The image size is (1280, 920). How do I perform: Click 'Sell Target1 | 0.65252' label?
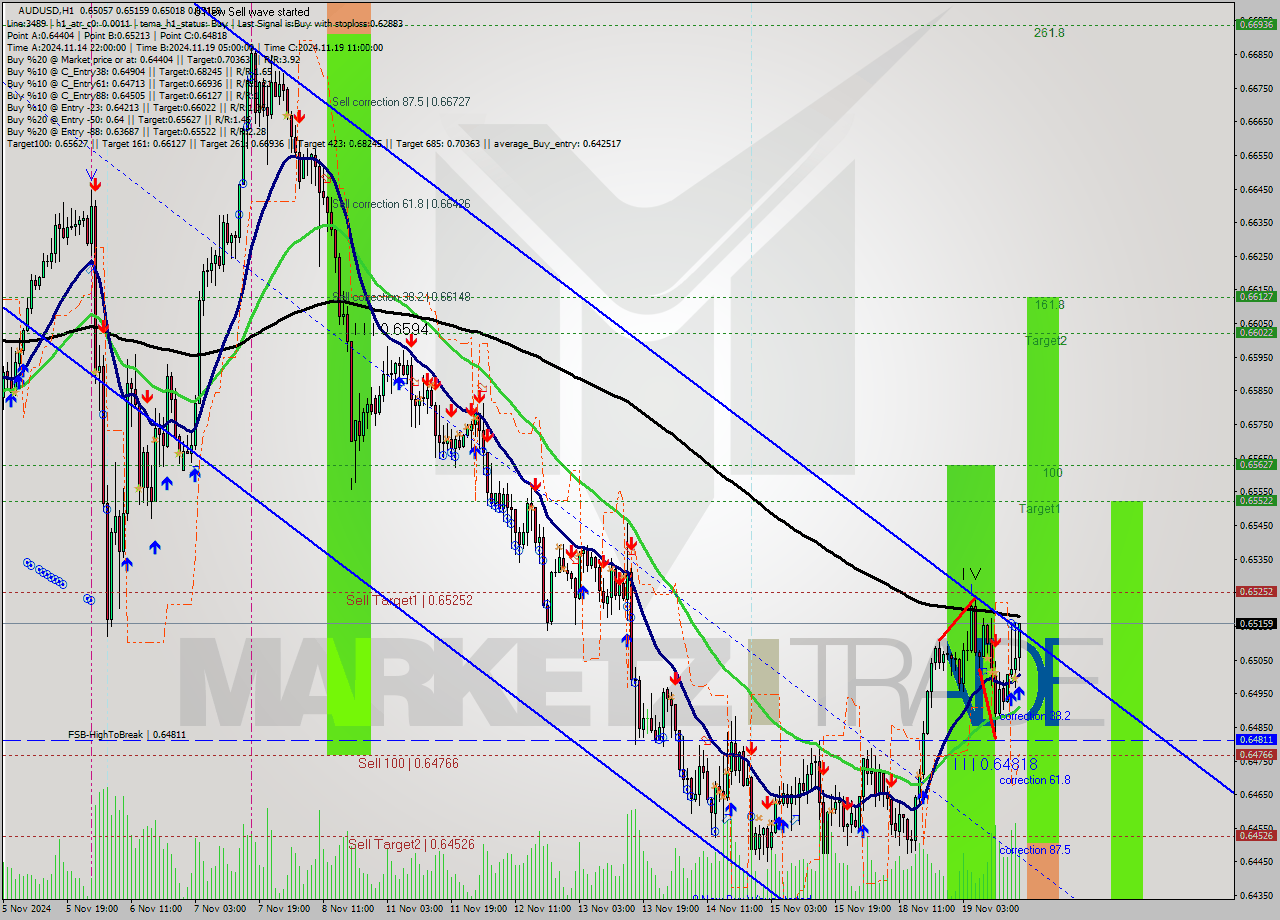[409, 600]
